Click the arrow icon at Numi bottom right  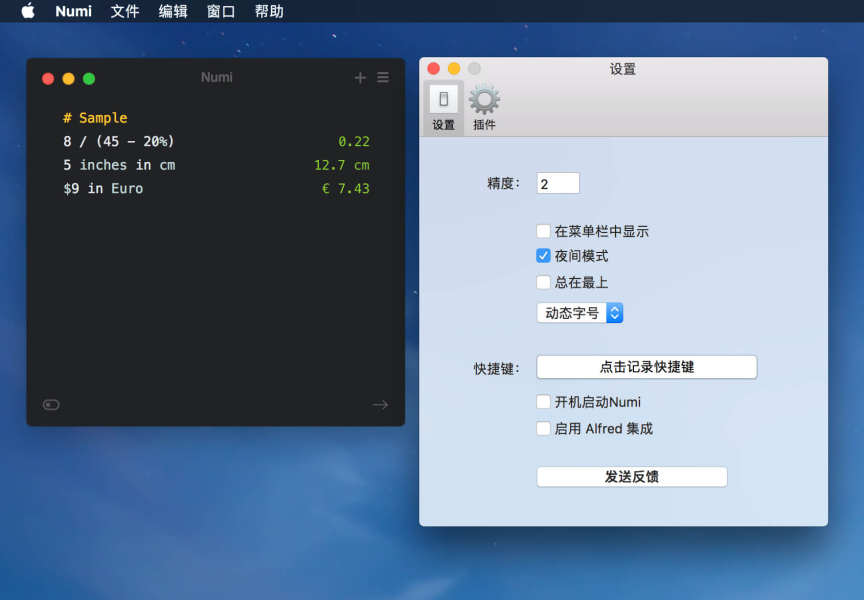[x=380, y=405]
